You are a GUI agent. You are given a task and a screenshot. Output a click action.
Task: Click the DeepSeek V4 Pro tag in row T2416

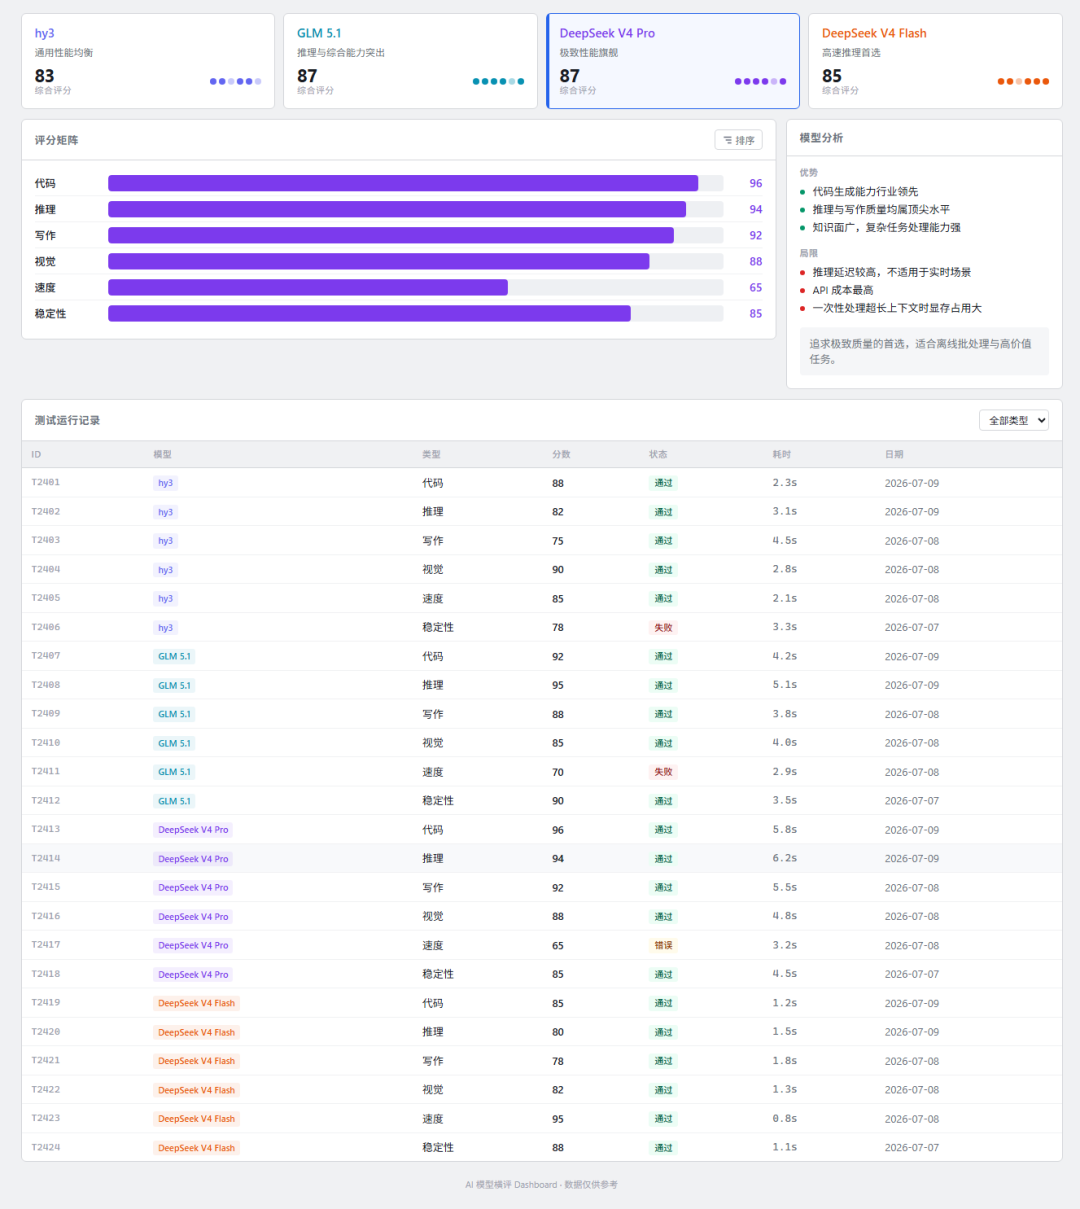click(x=193, y=916)
